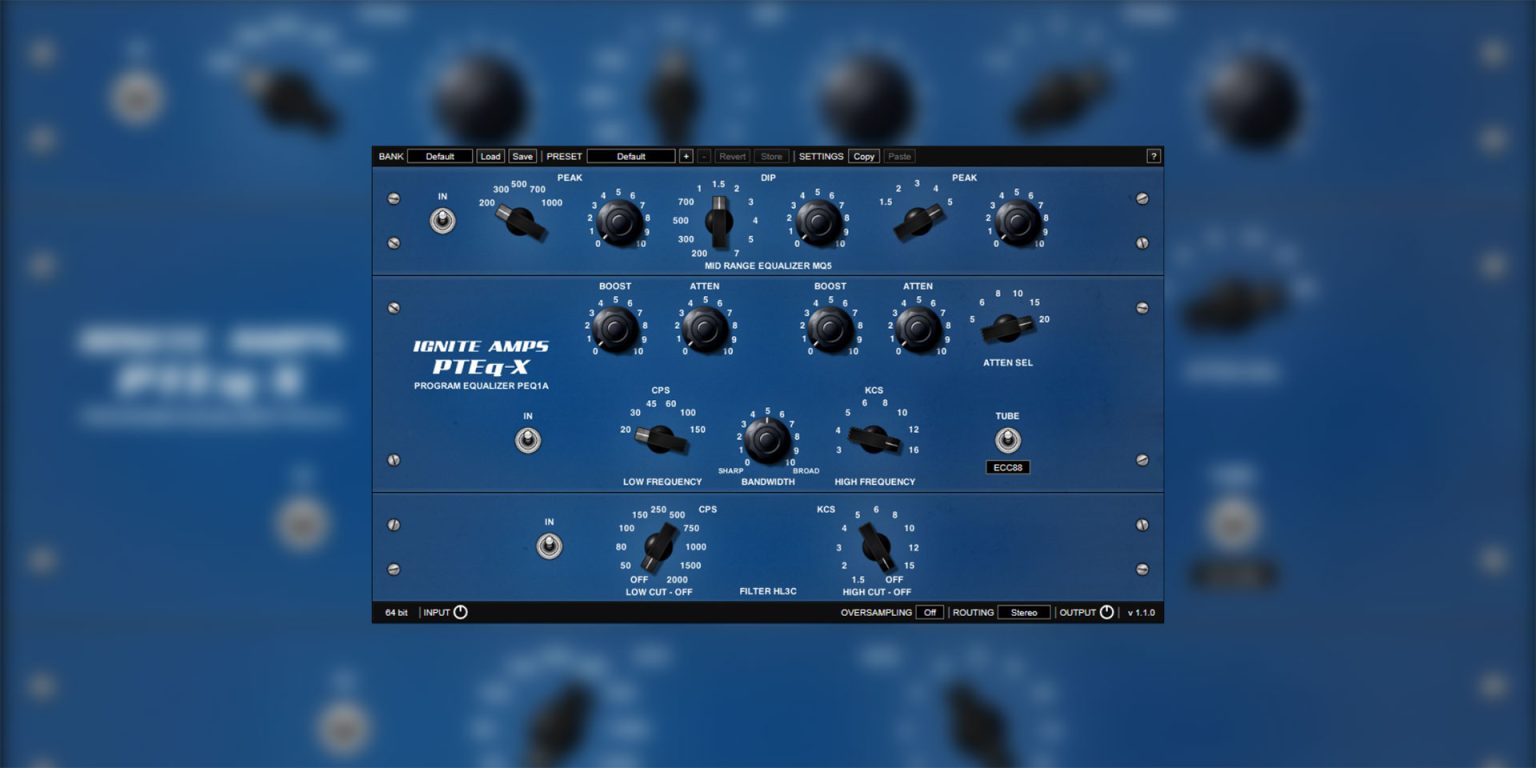This screenshot has height=768, width=1536.
Task: Open the BANK Default selector
Action: [440, 156]
